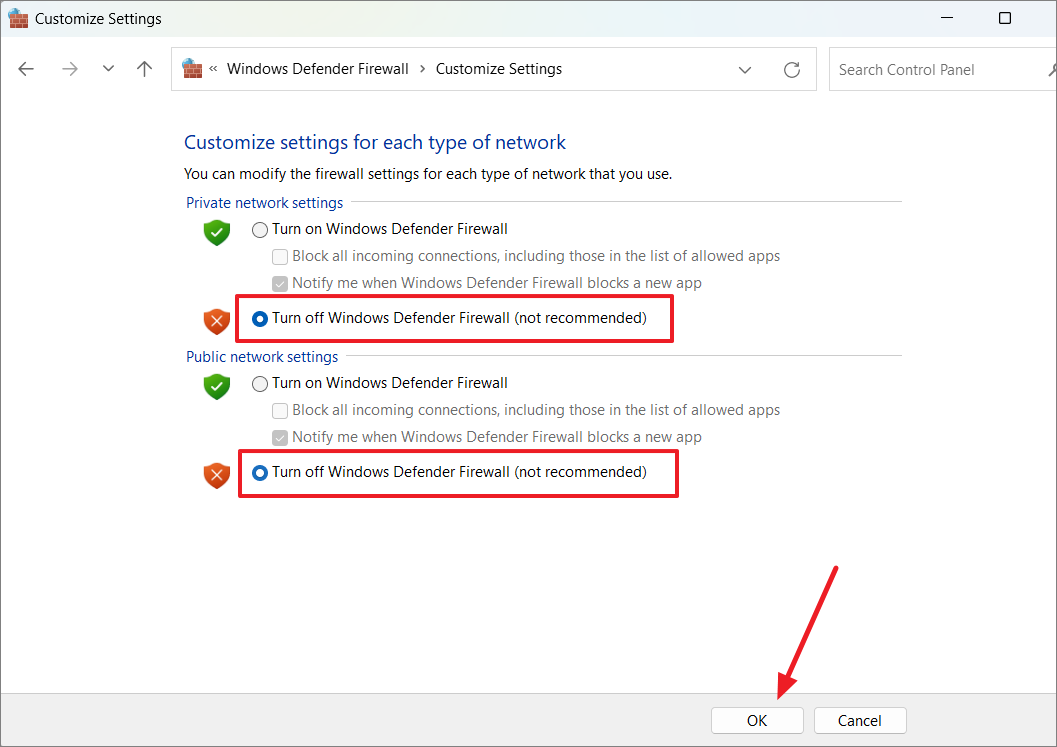
Task: Click Public network settings heading
Action: (262, 357)
